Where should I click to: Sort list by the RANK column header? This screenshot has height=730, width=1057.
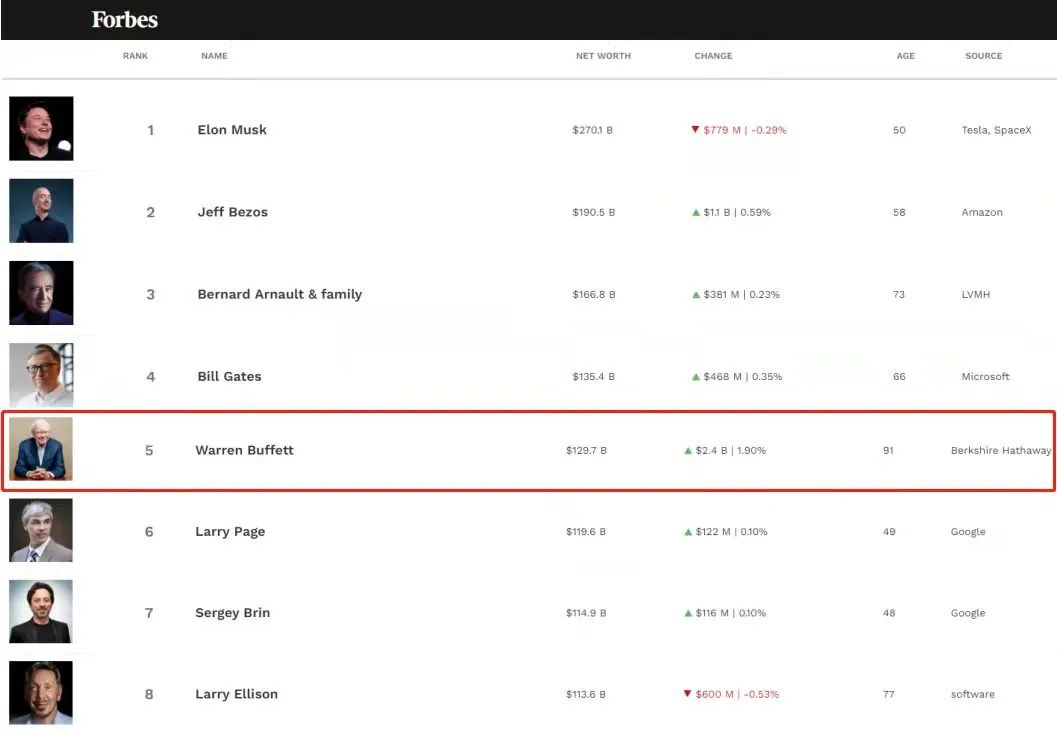tap(135, 56)
